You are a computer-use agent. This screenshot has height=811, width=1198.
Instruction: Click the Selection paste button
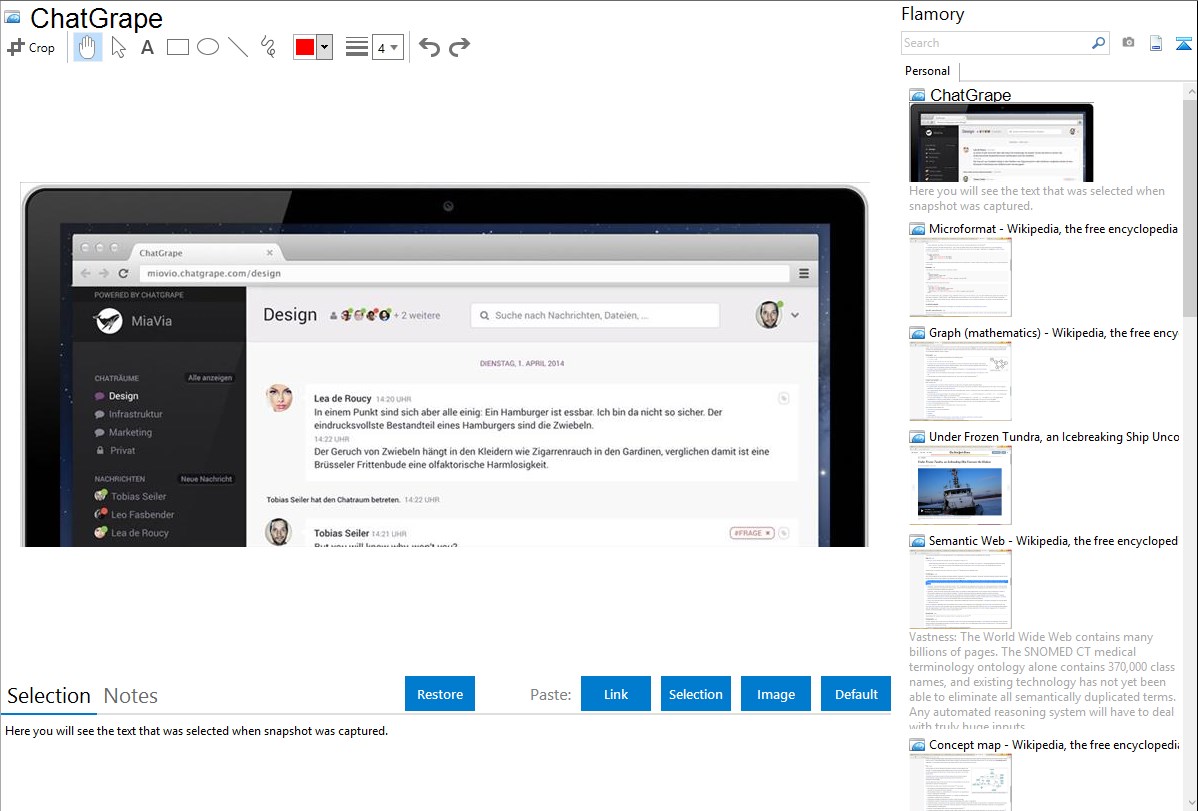tap(695, 694)
